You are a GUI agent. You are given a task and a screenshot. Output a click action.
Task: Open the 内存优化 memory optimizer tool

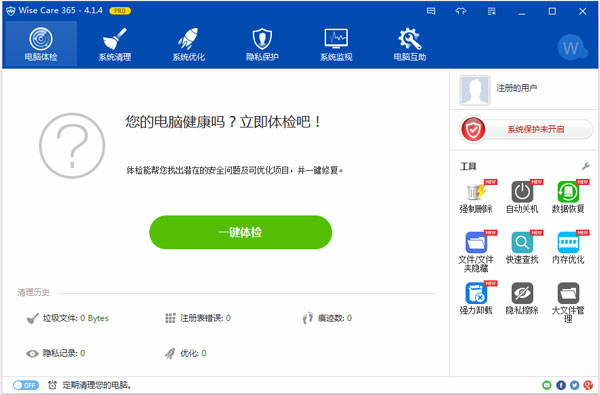click(x=568, y=248)
